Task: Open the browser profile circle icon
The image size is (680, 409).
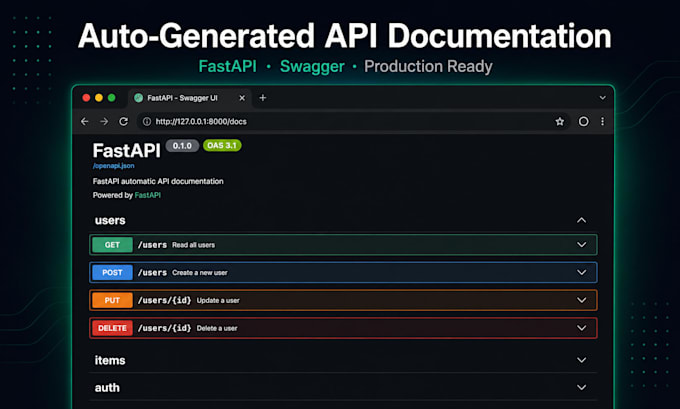Action: pyautogui.click(x=584, y=121)
